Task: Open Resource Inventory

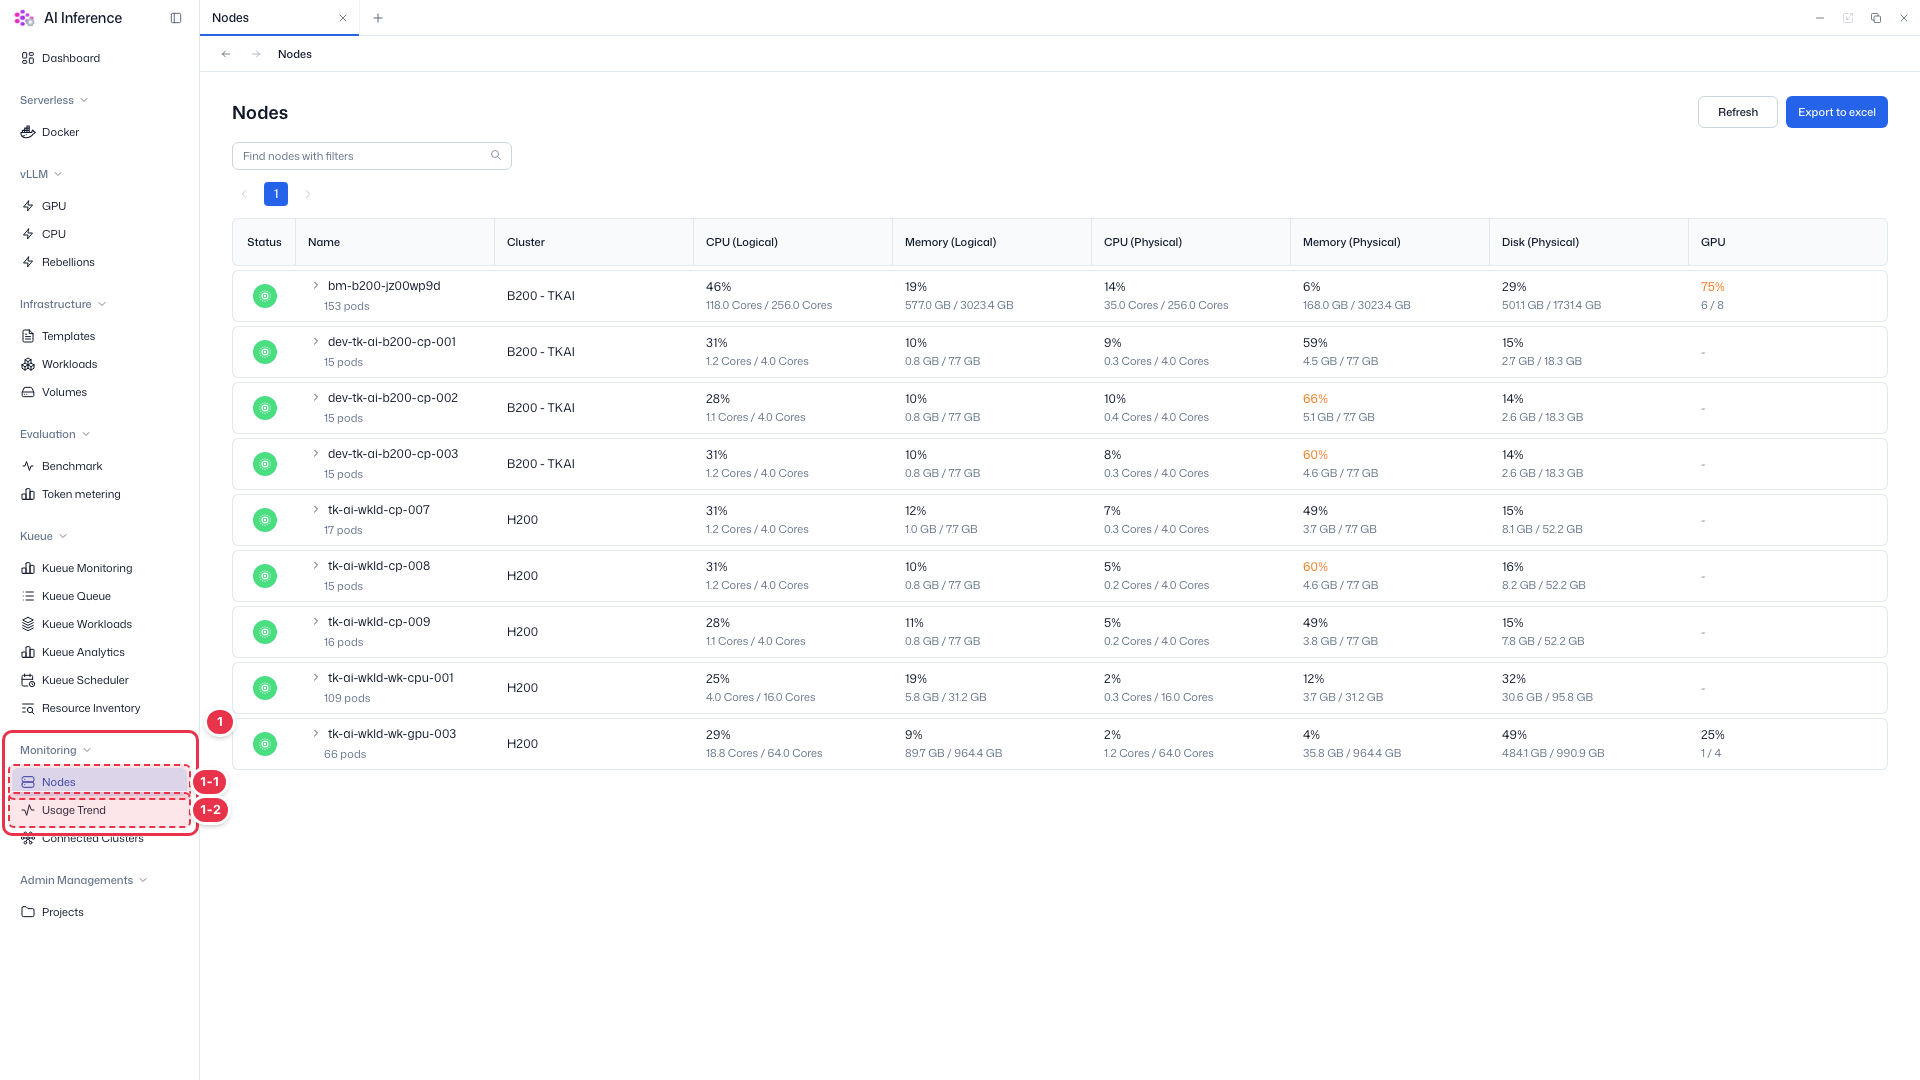Action: (x=91, y=708)
